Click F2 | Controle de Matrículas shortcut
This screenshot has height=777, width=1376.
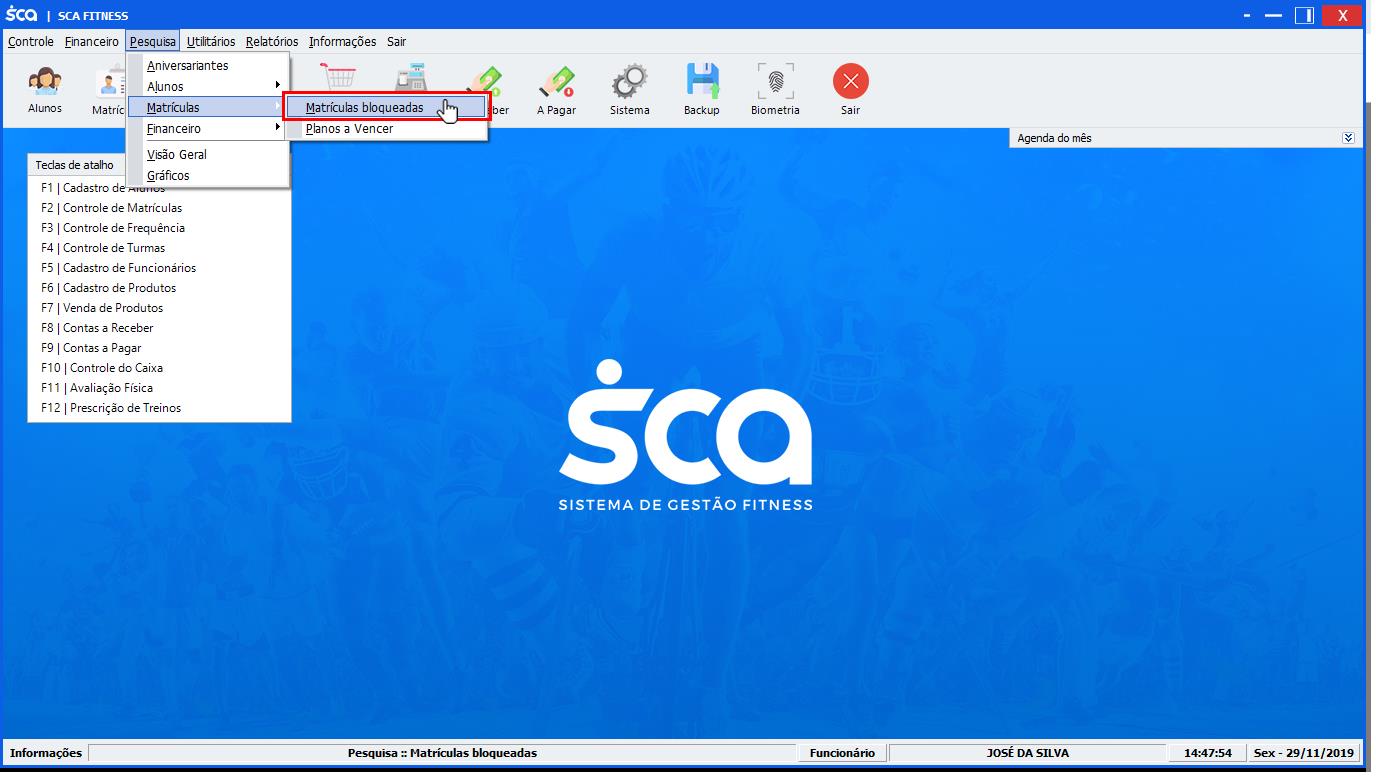click(x=112, y=208)
